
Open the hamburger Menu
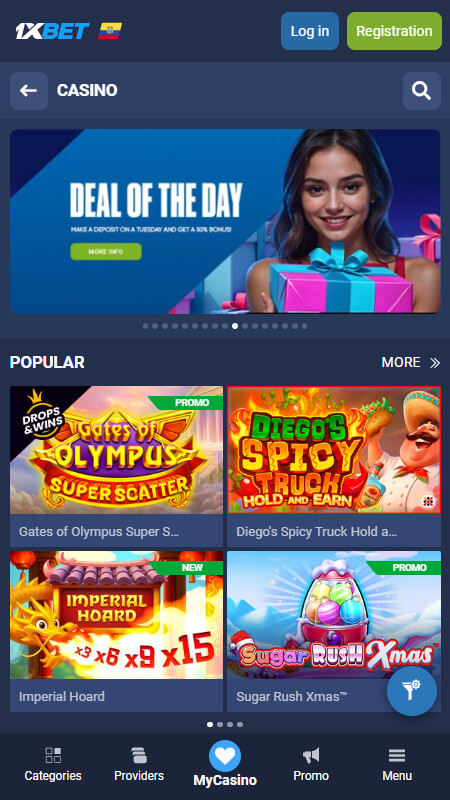397,765
